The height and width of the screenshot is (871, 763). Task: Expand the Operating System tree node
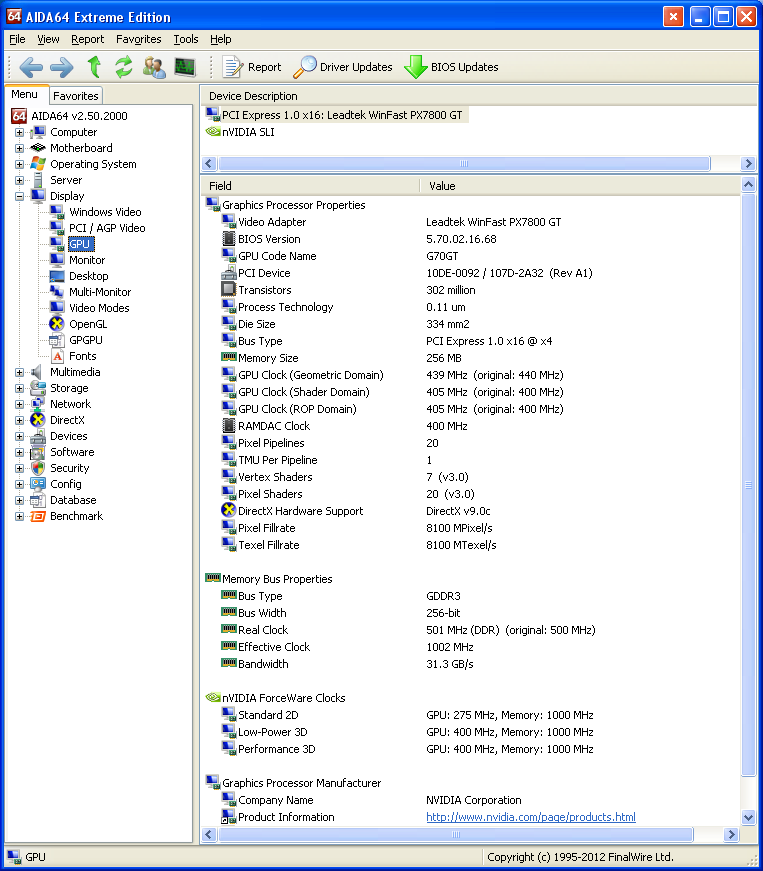19,164
